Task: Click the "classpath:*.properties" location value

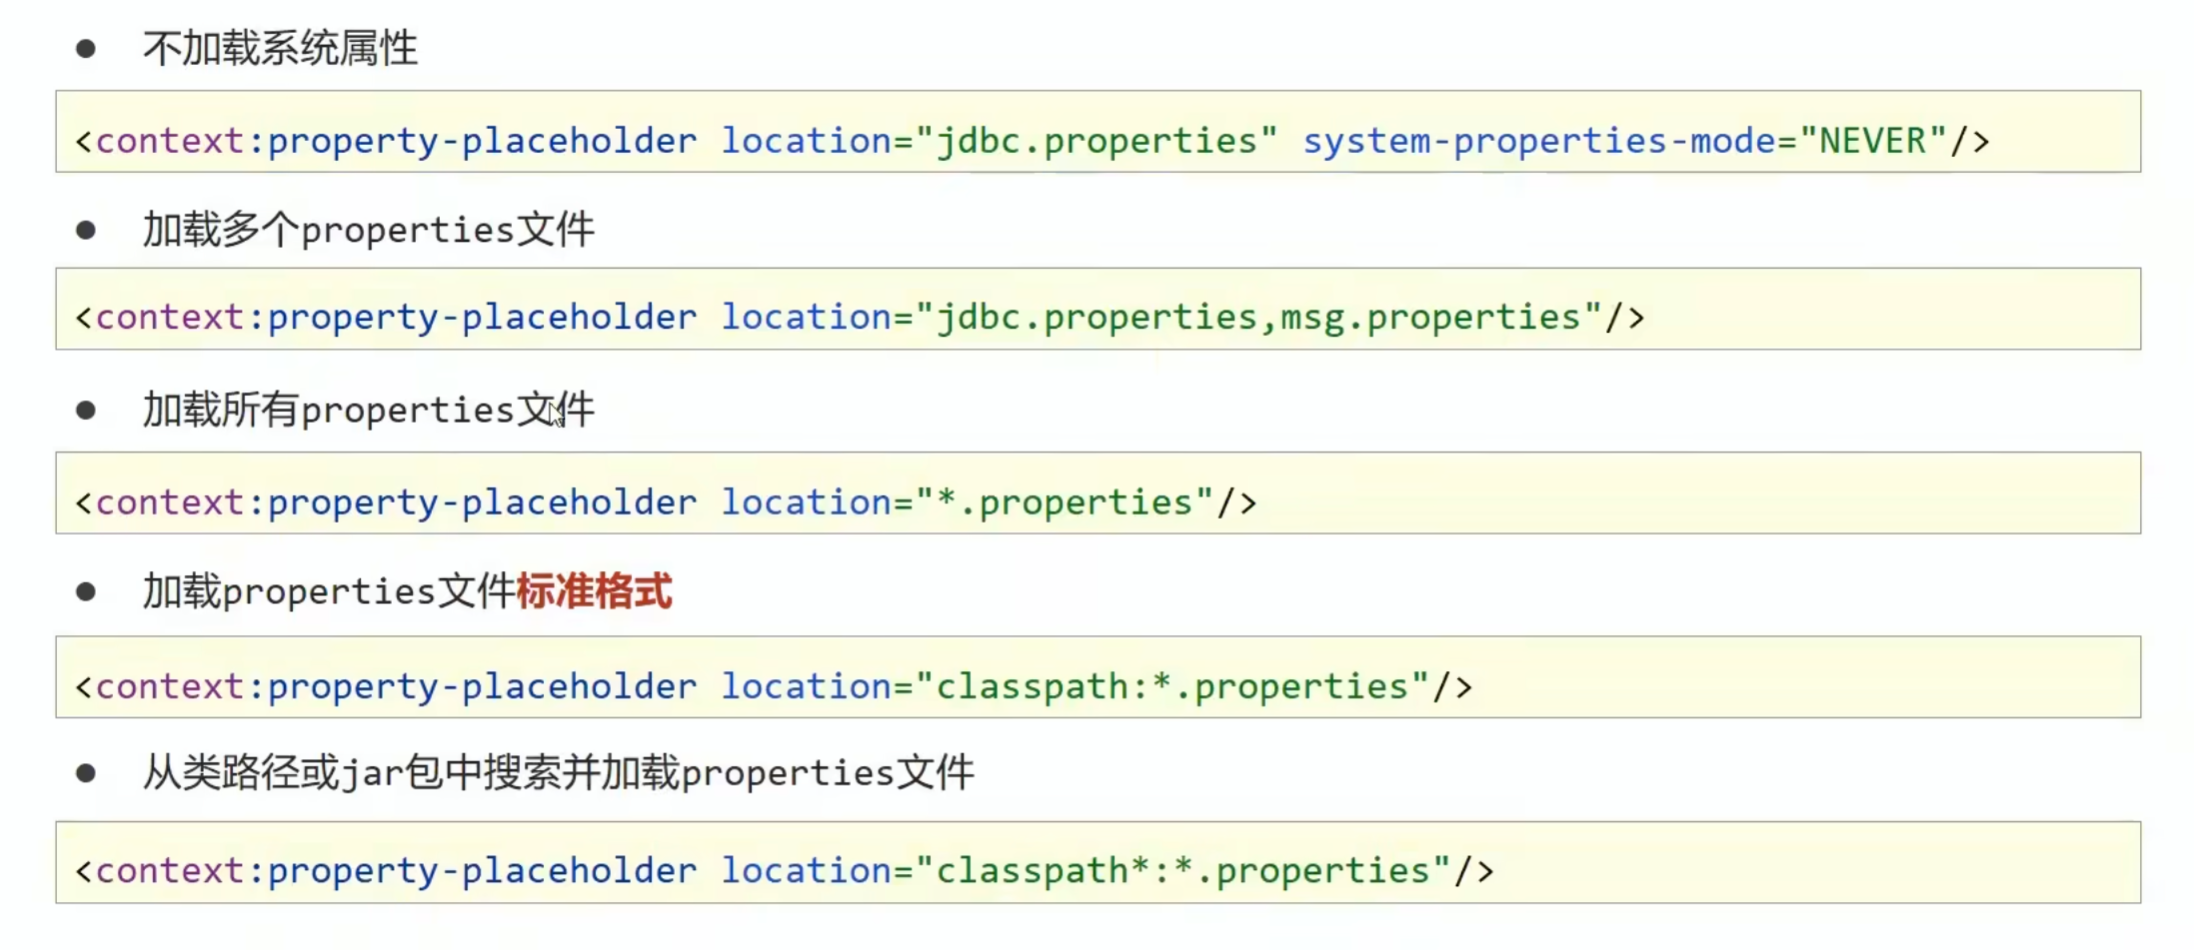Action: 1172,687
